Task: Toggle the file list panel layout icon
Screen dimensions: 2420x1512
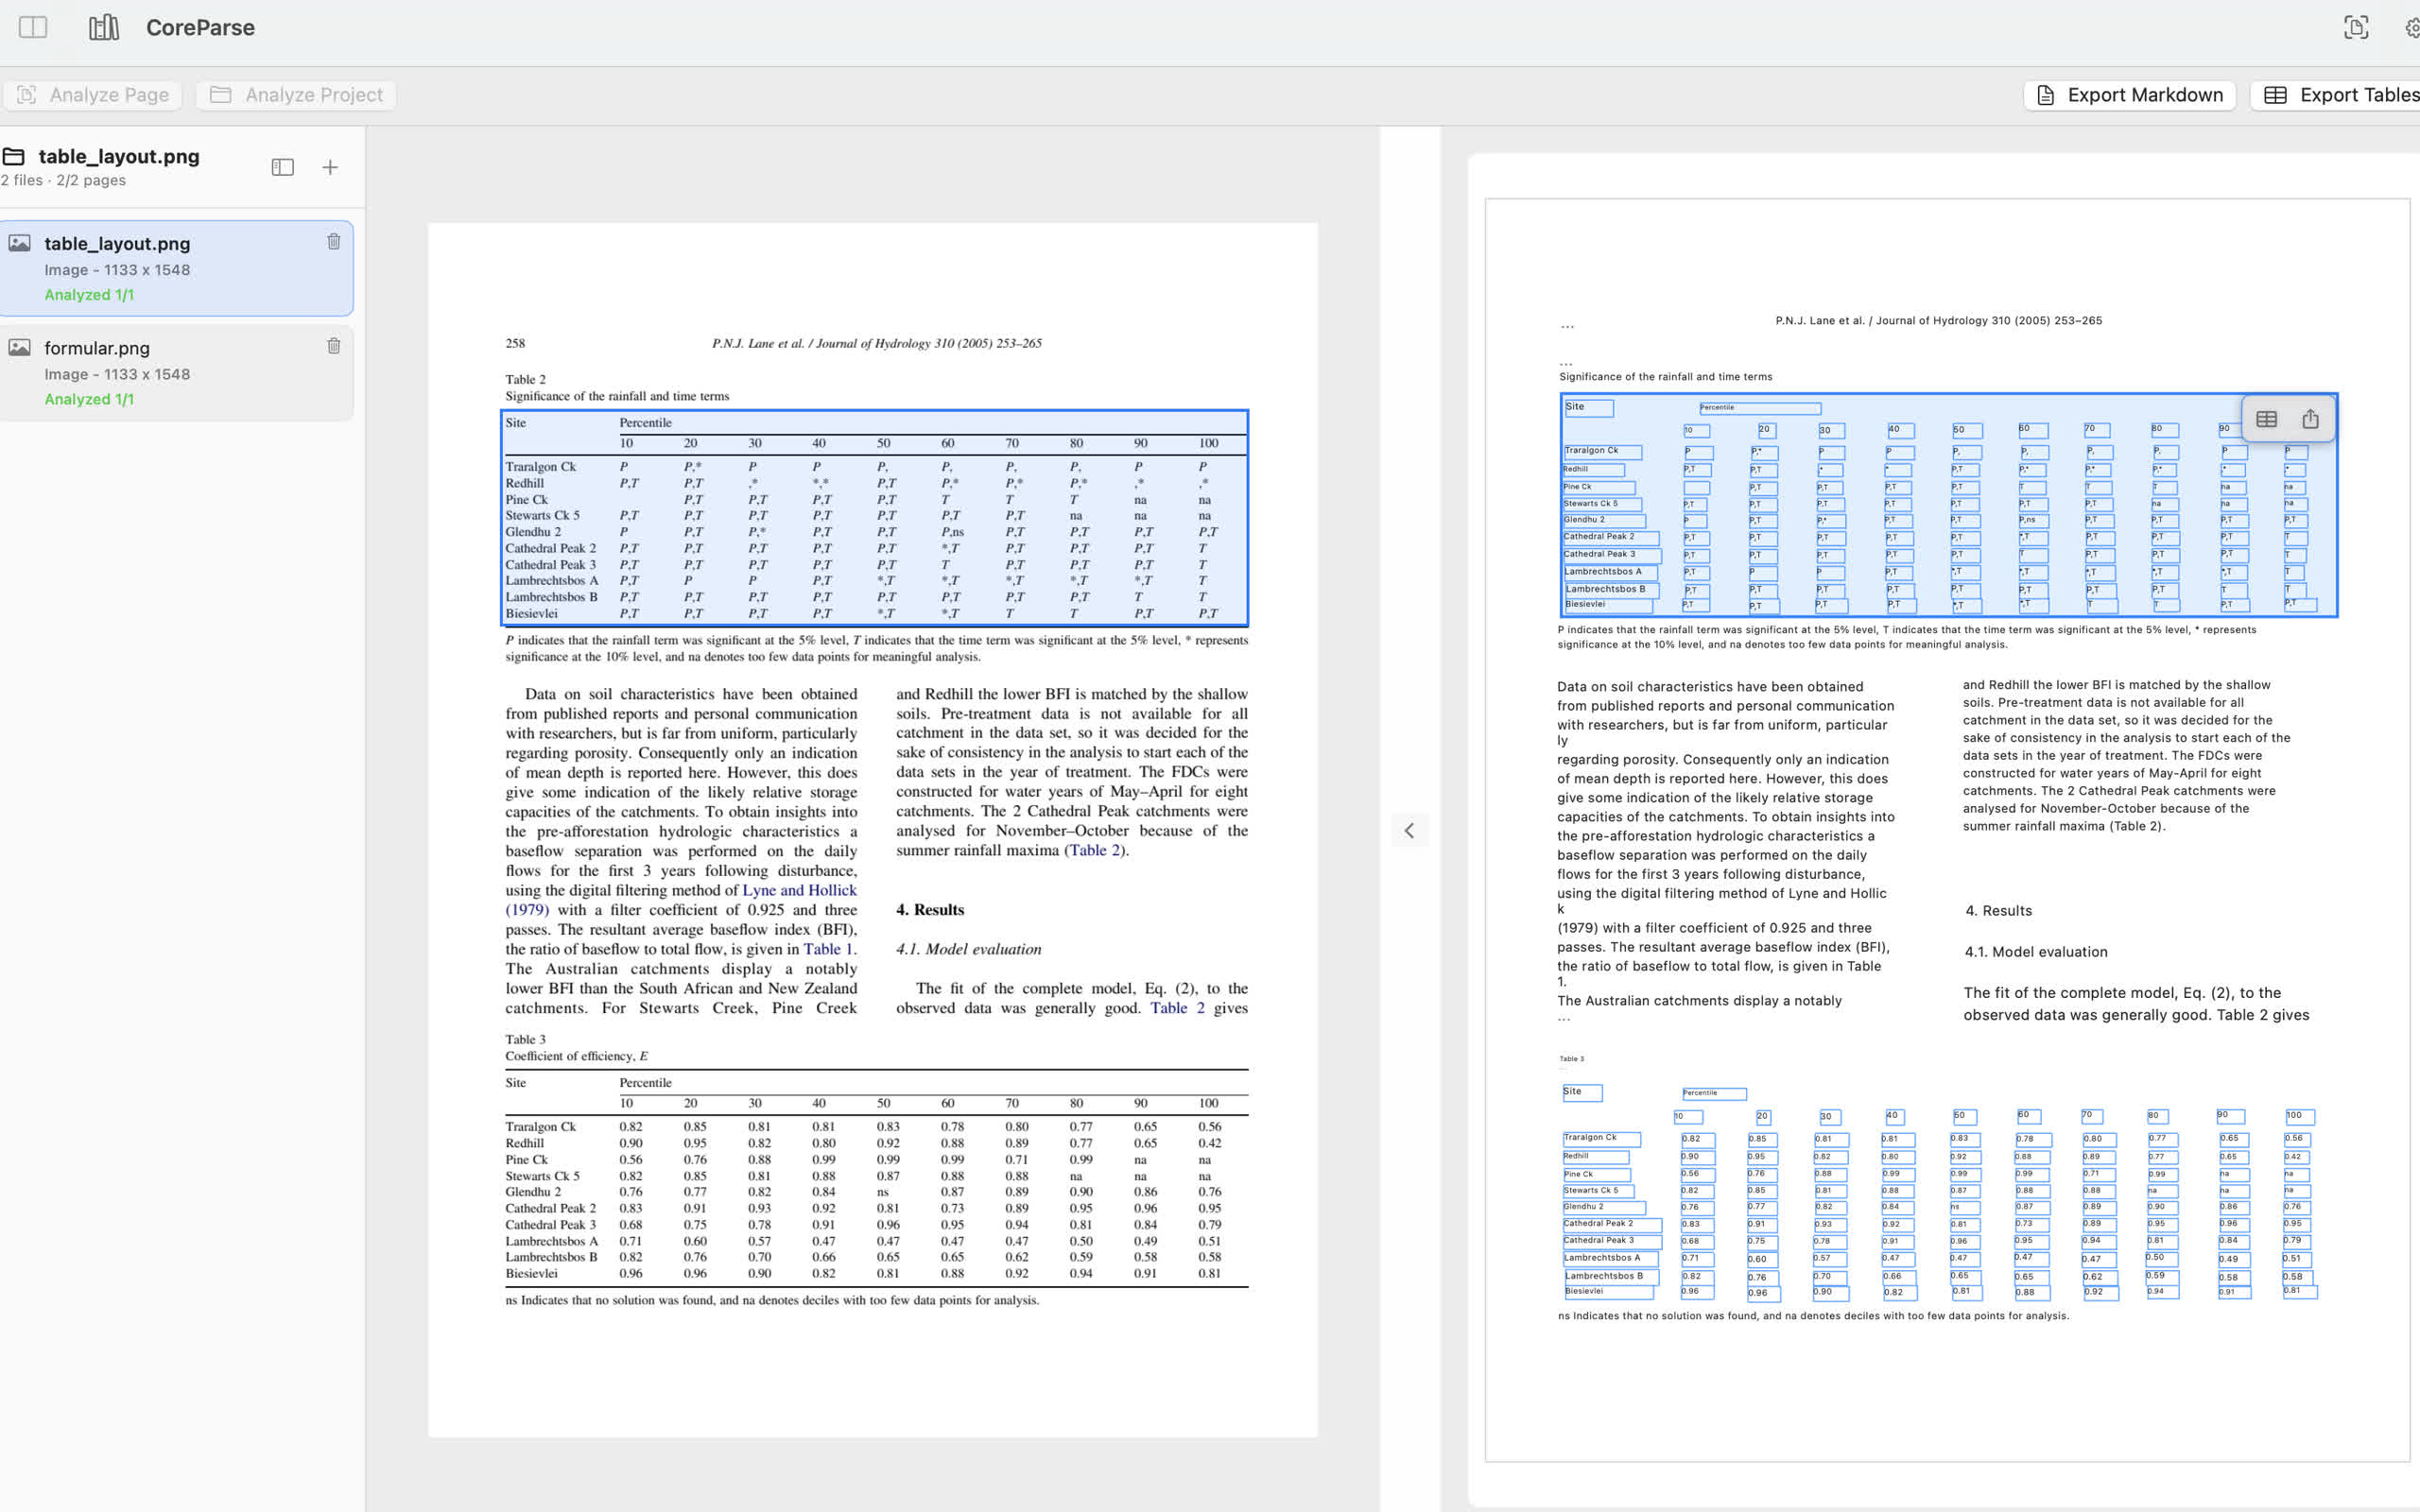Action: [283, 167]
